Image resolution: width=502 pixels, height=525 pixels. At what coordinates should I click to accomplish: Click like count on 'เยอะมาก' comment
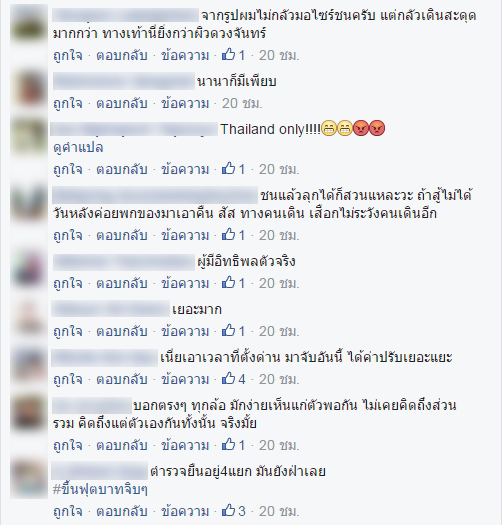point(233,331)
